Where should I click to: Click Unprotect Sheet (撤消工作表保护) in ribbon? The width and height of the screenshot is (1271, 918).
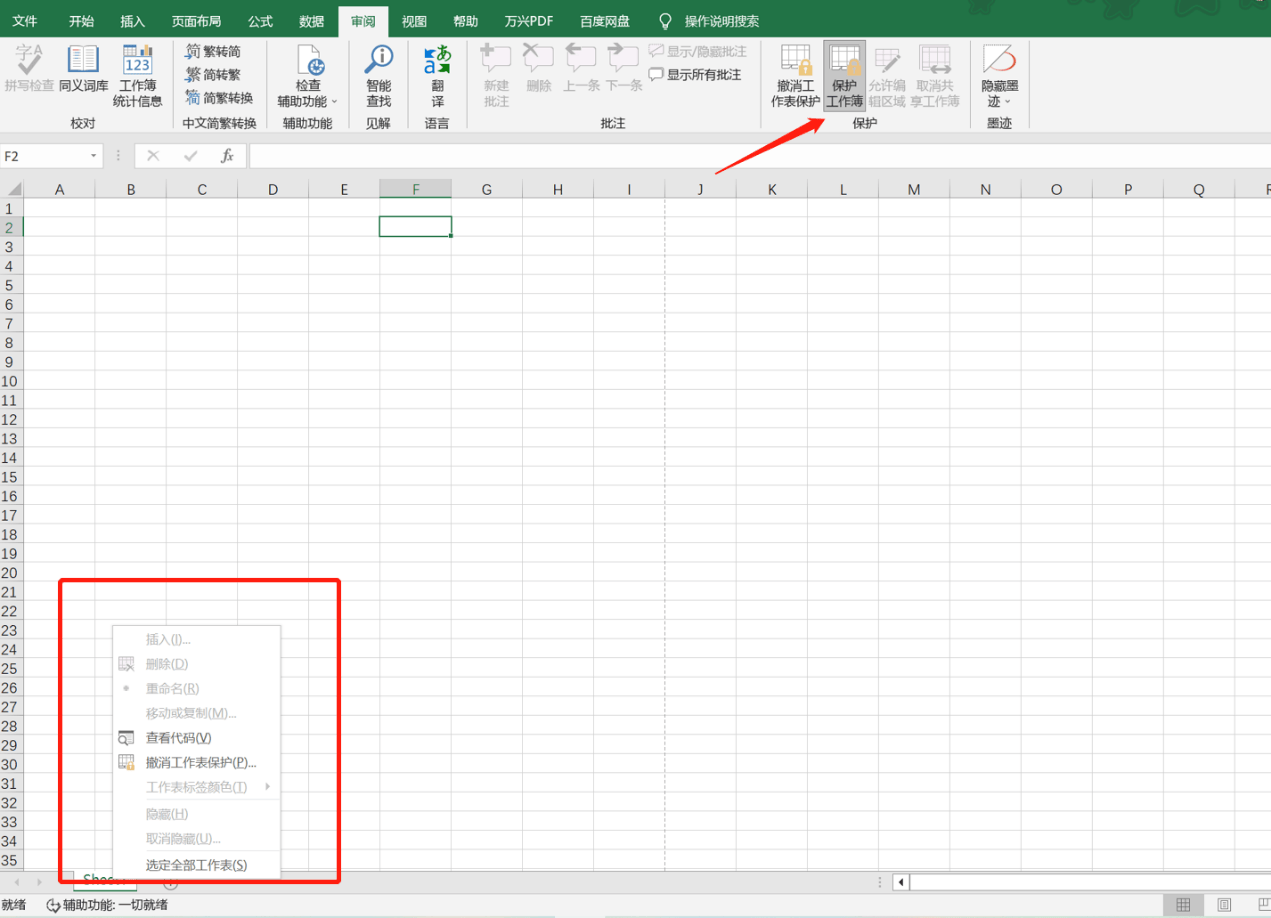click(x=796, y=76)
